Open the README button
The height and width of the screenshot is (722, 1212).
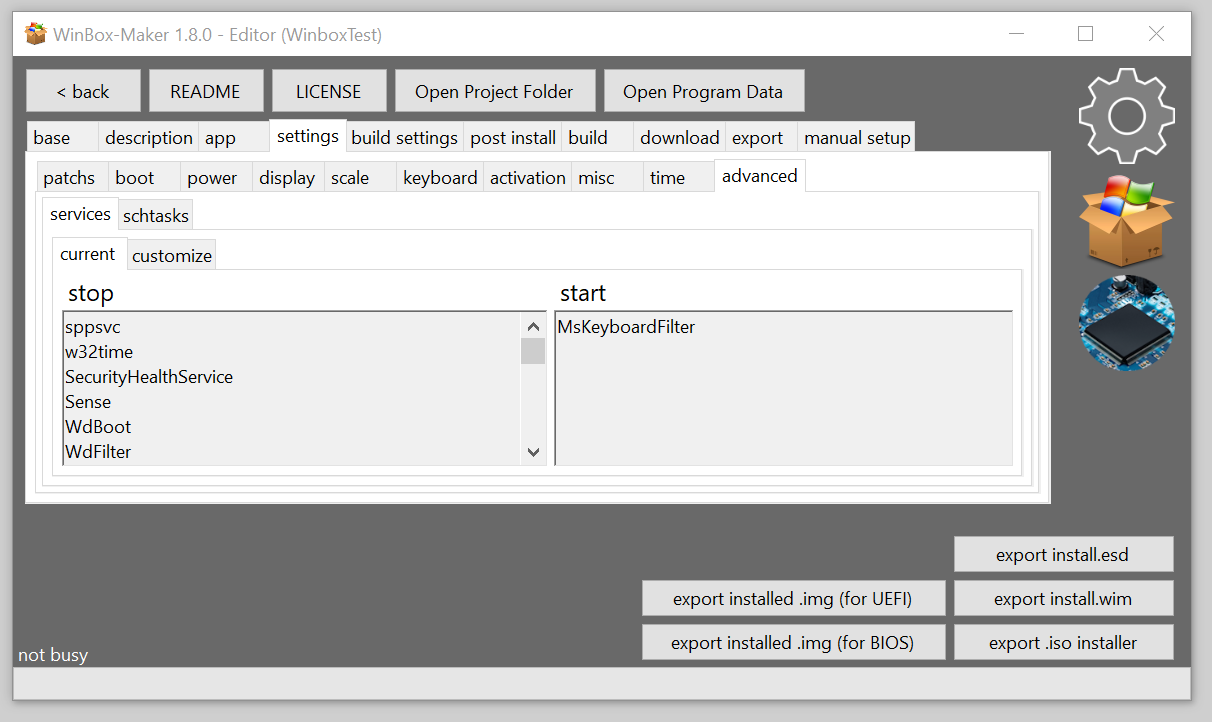206,91
